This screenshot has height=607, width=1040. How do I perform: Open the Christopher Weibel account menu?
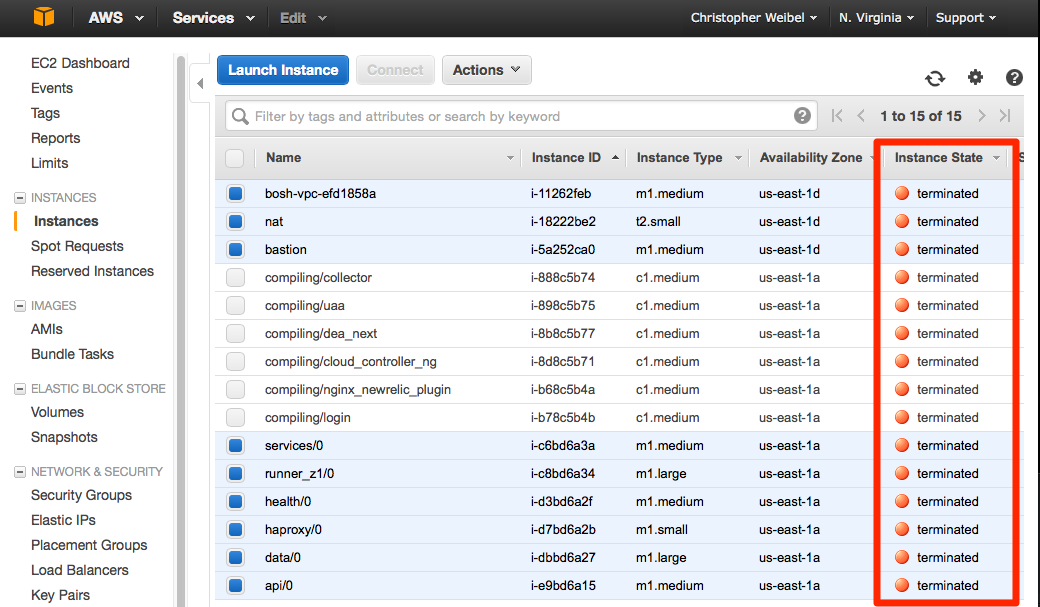pyautogui.click(x=753, y=18)
